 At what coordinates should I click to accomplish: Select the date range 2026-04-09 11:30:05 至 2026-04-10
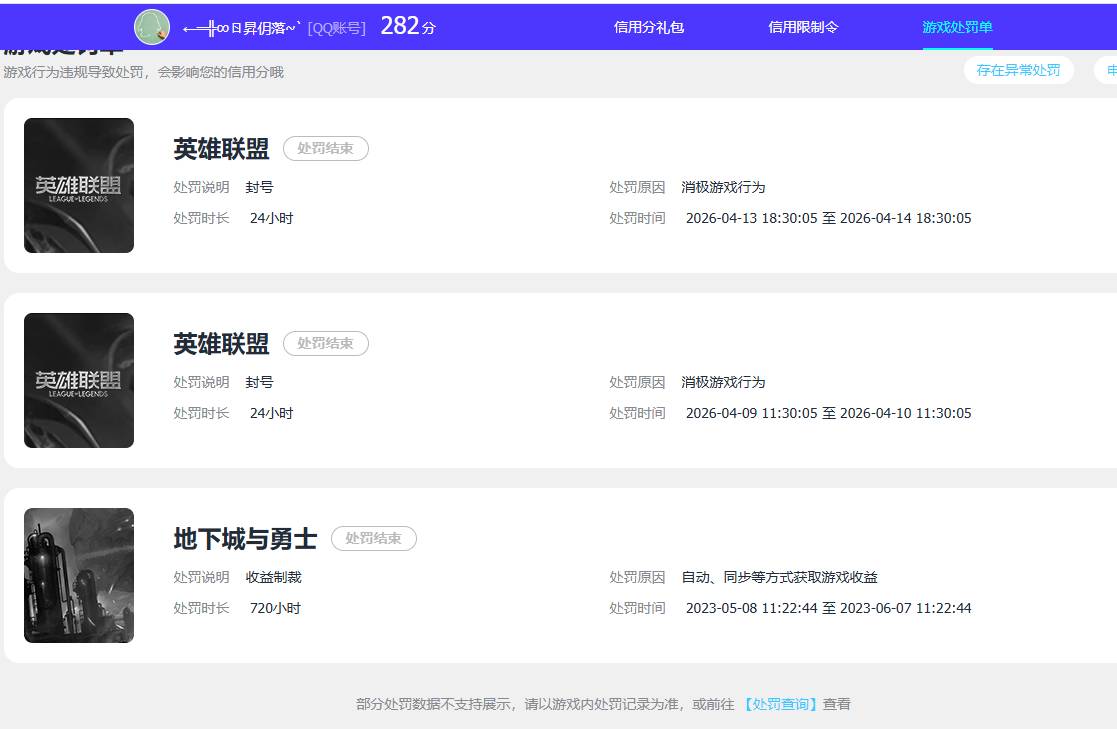pos(828,413)
